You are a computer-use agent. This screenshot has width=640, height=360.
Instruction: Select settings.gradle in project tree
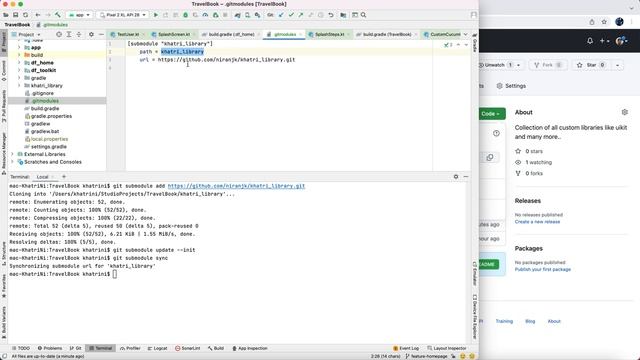point(49,147)
